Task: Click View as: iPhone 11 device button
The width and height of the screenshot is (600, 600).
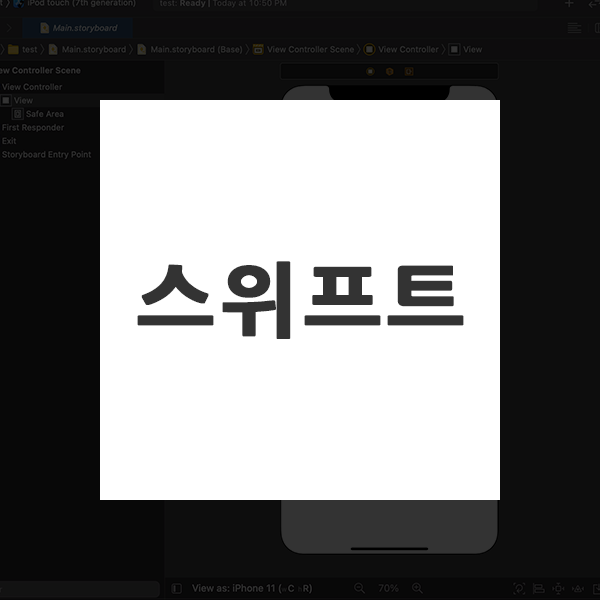Action: [252, 588]
